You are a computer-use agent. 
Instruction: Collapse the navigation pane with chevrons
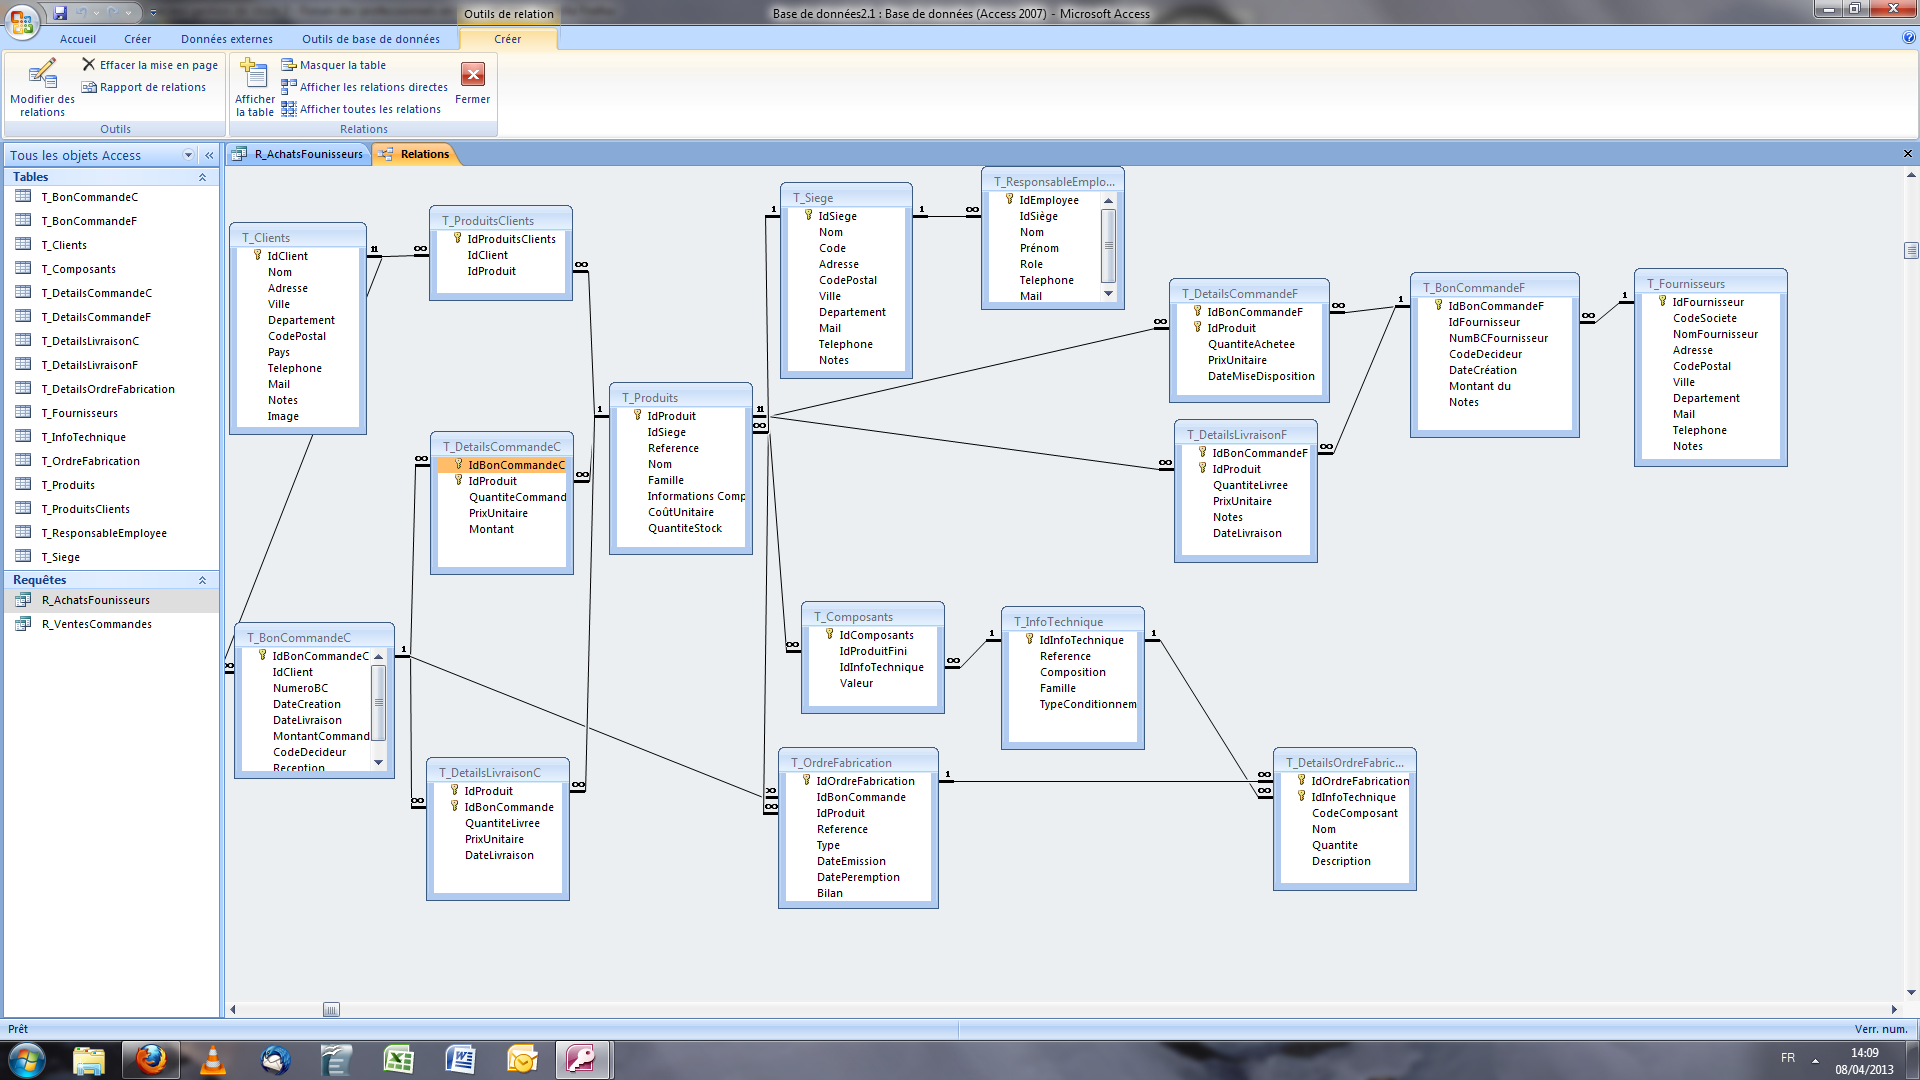pyautogui.click(x=209, y=155)
